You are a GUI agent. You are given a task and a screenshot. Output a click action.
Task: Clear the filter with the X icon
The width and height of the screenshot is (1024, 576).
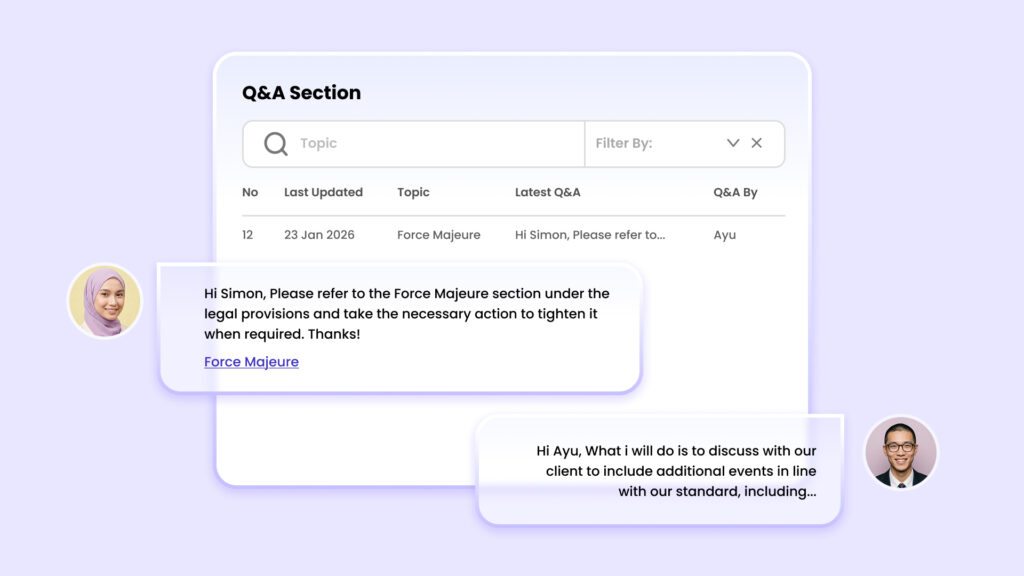pos(757,143)
